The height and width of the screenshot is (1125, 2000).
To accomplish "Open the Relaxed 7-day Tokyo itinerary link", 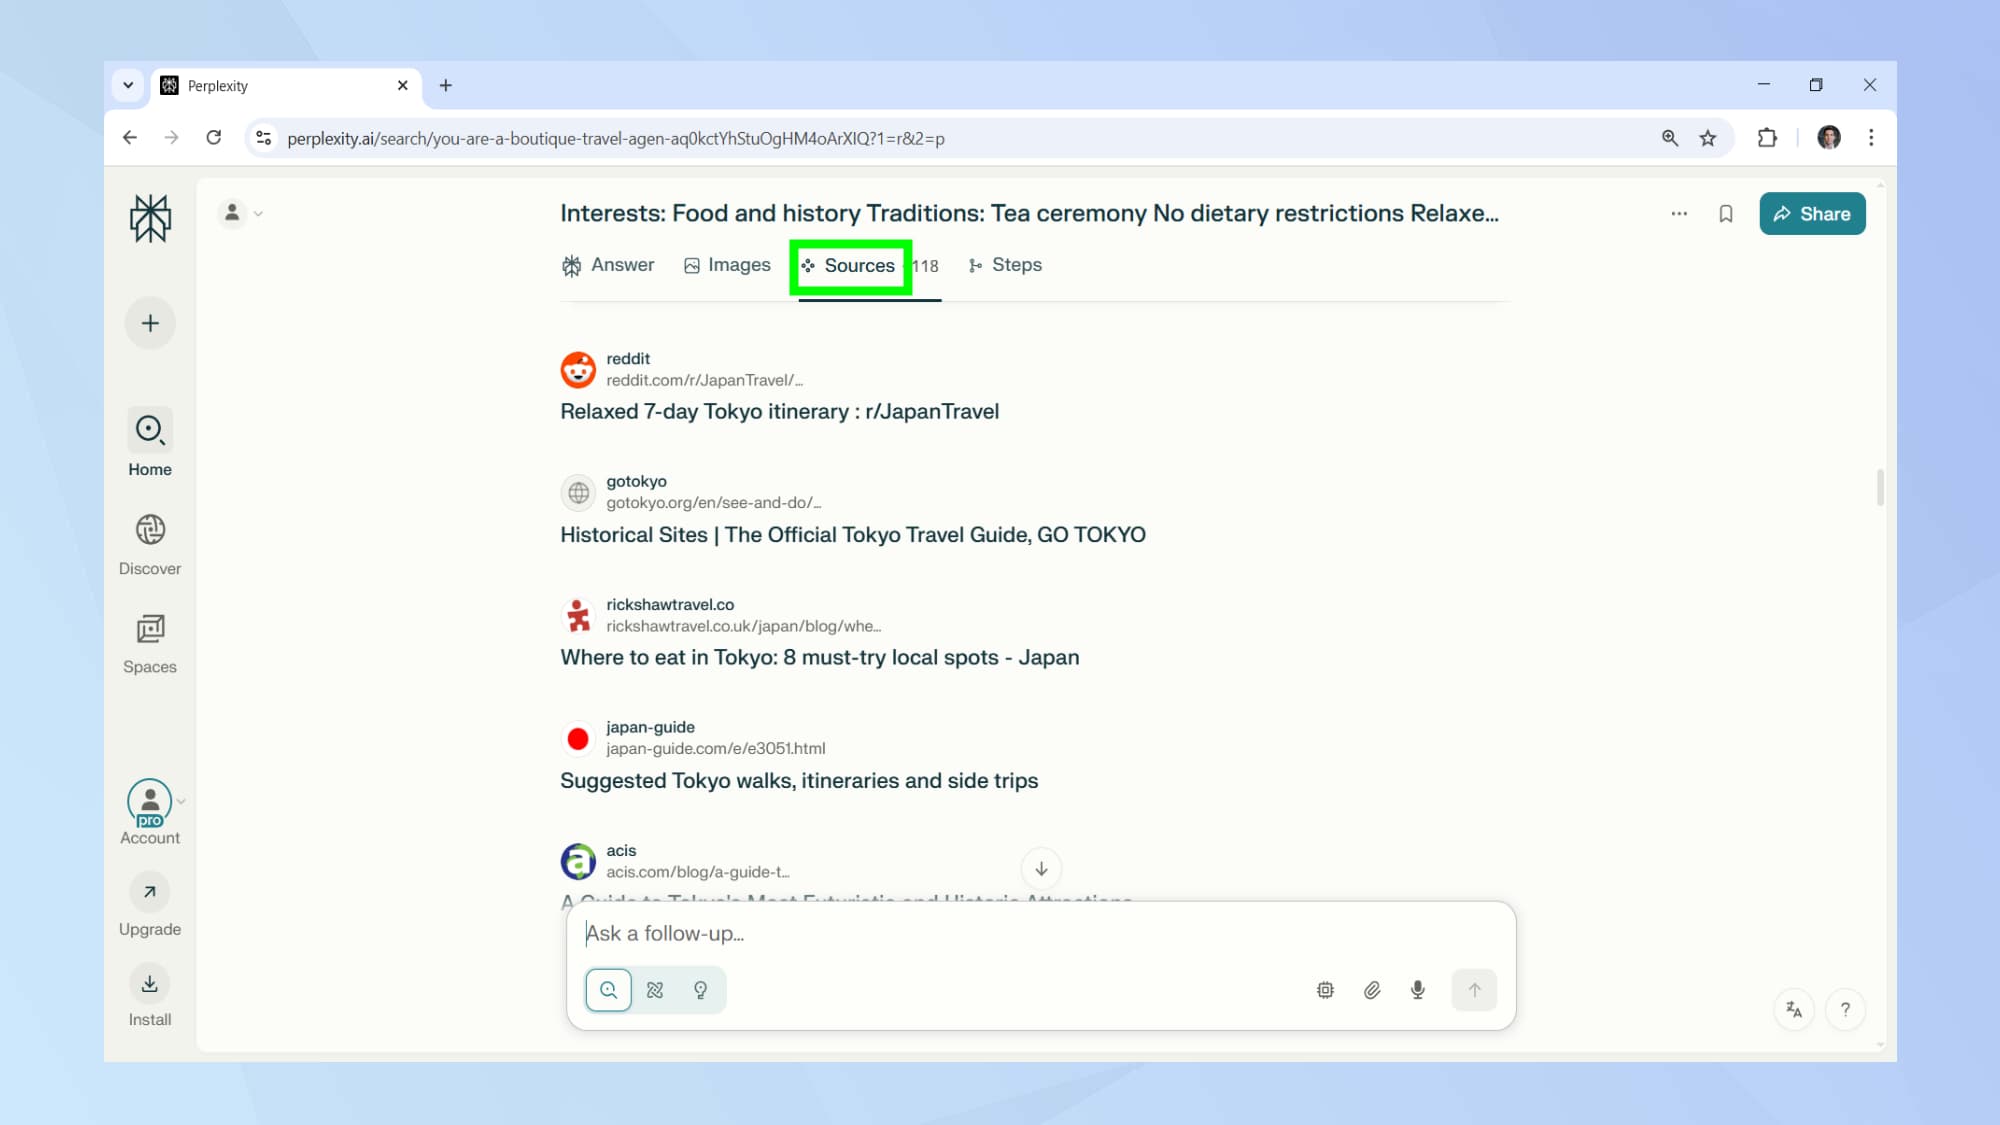I will (779, 412).
